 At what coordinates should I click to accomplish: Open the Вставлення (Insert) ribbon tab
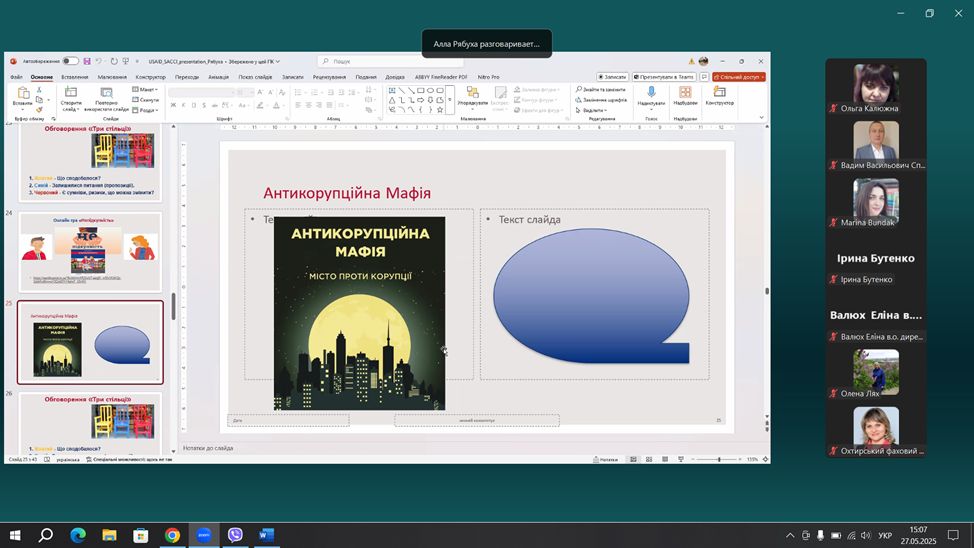(x=74, y=77)
